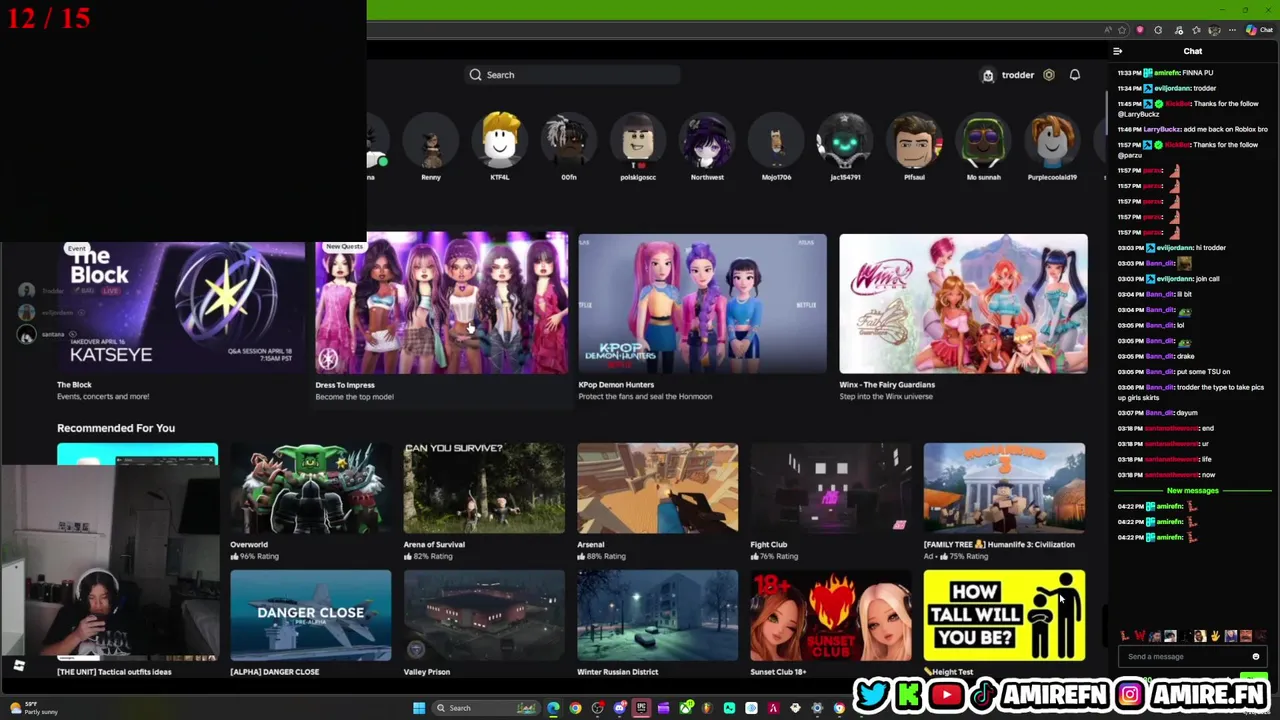Open friend Renny's avatar
Image resolution: width=1280 pixels, height=720 pixels.
tap(431, 141)
